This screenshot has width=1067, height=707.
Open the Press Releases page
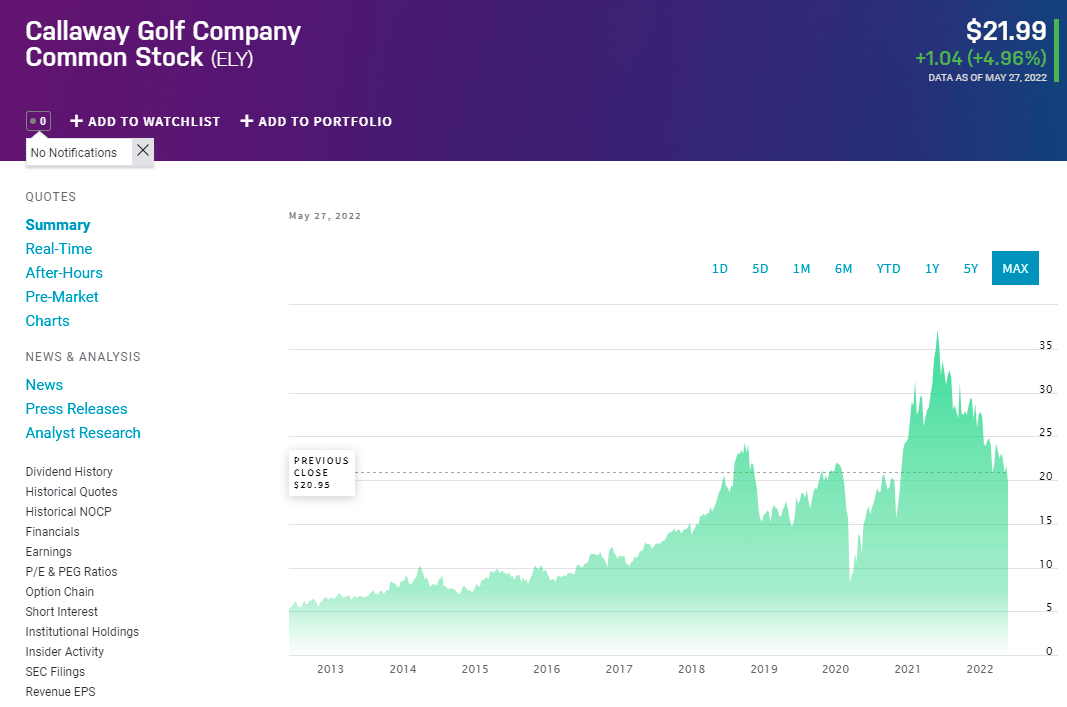tap(76, 409)
